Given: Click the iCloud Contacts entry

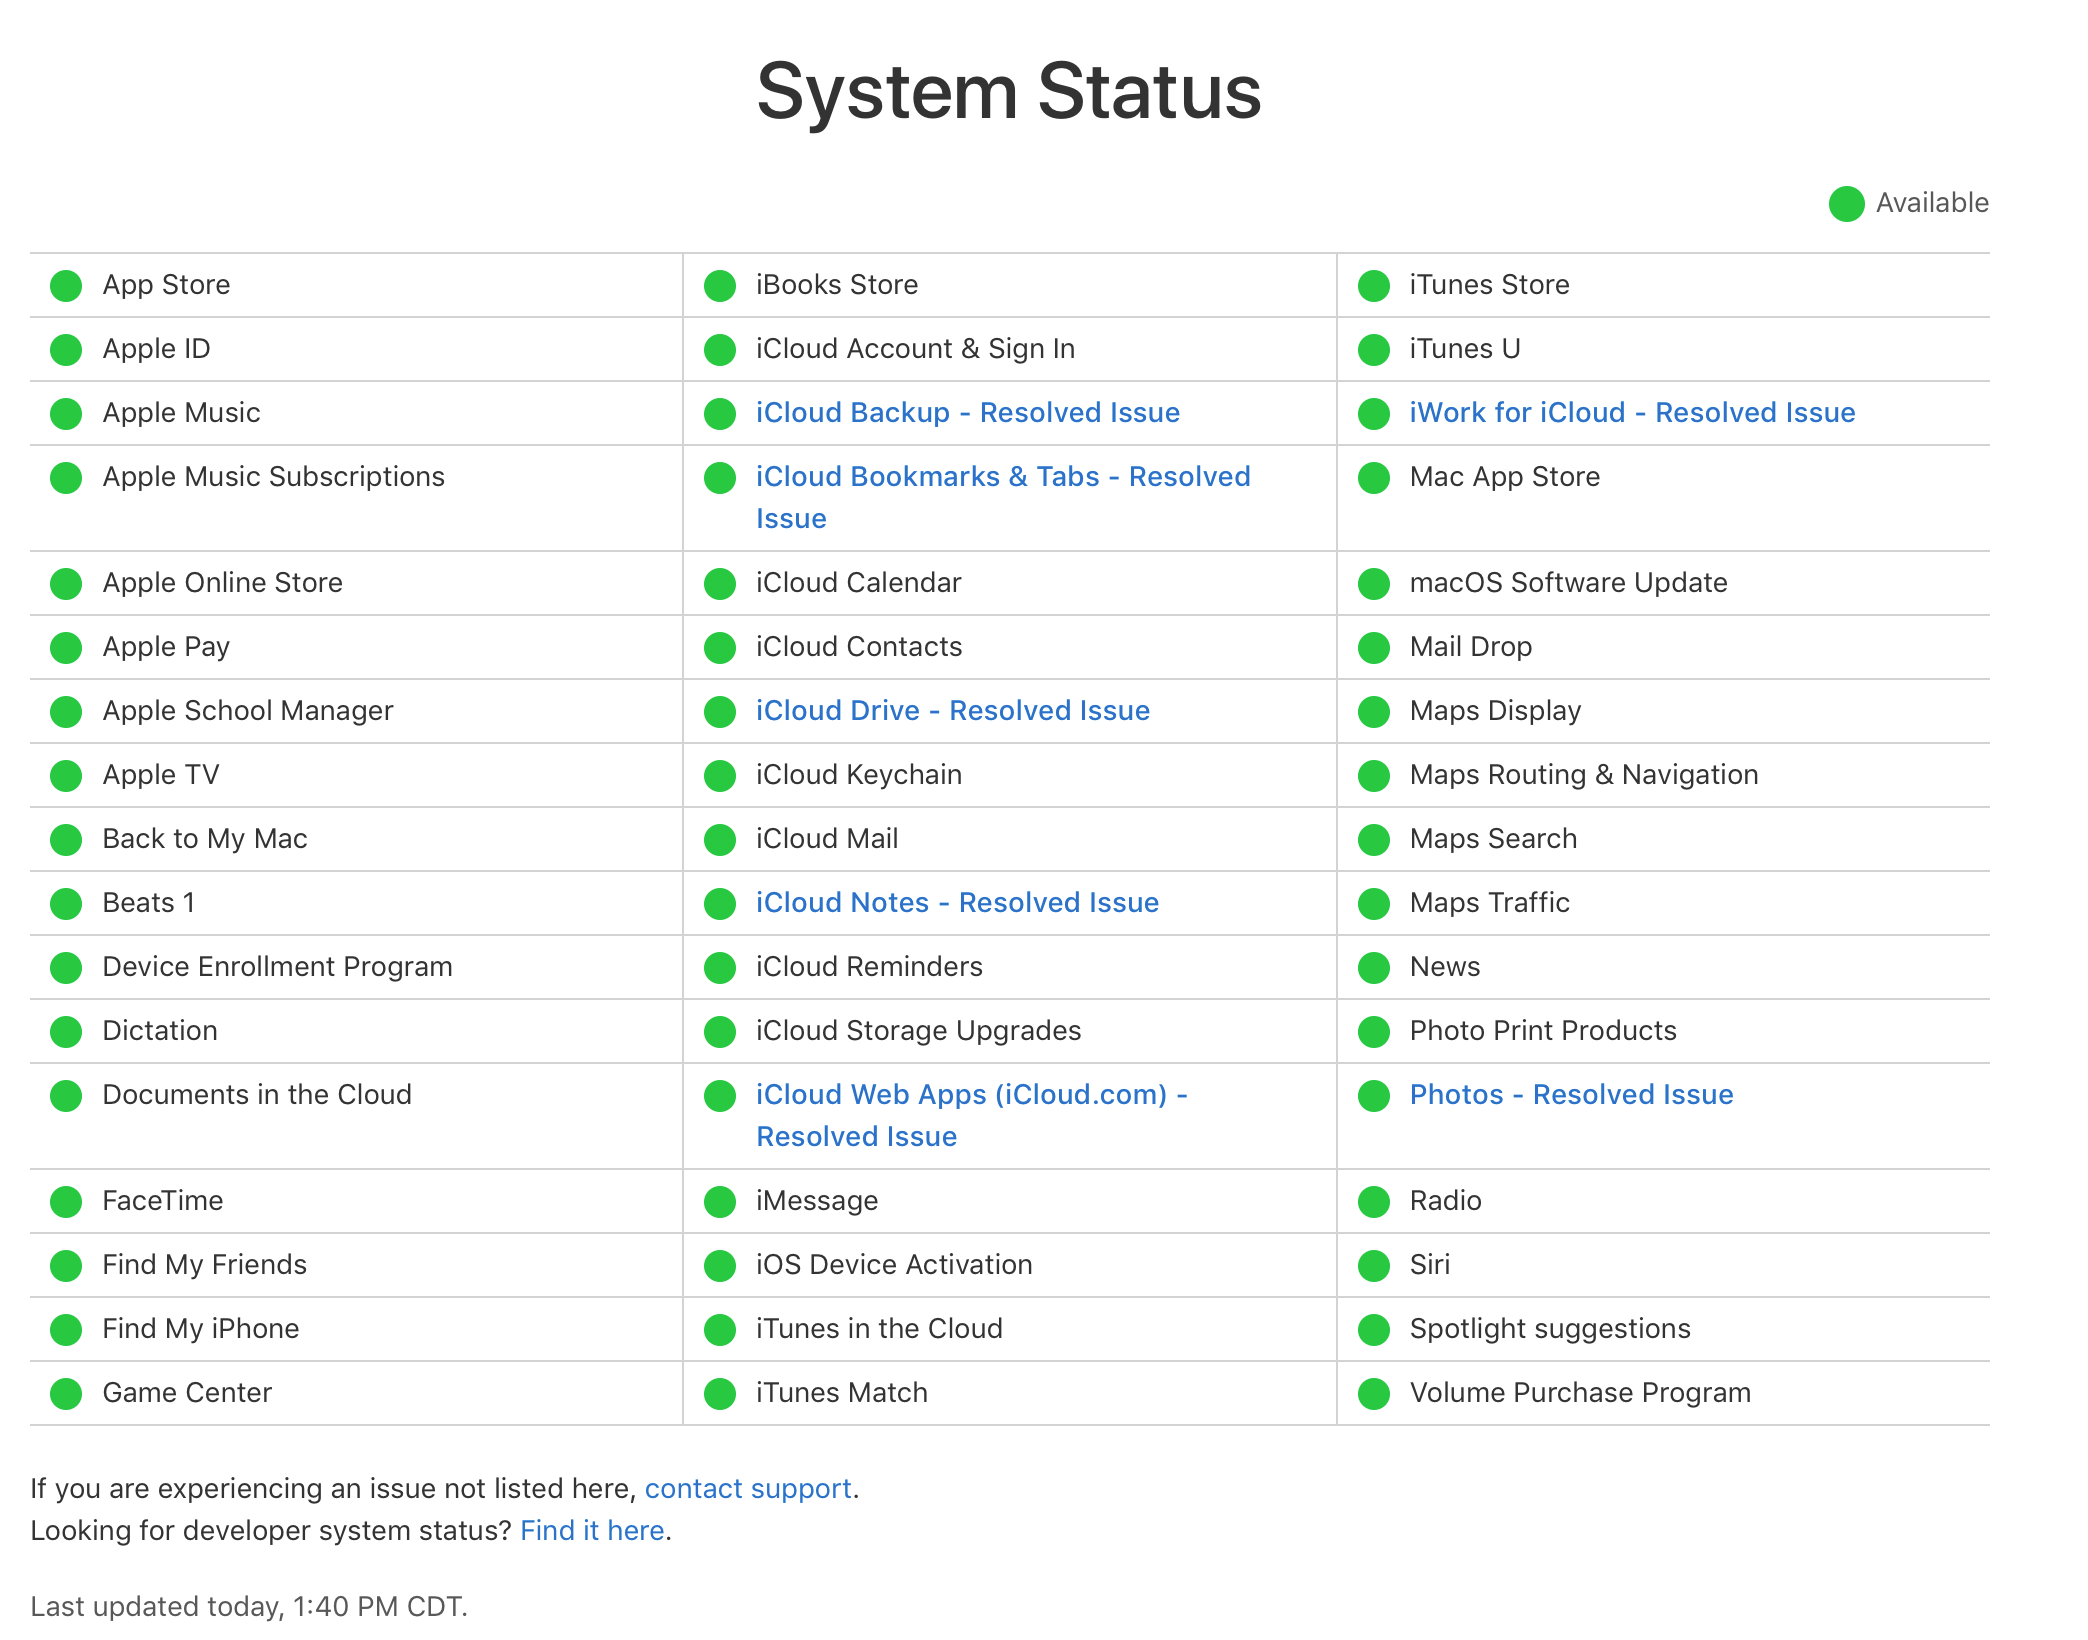Looking at the screenshot, I should click(x=859, y=647).
